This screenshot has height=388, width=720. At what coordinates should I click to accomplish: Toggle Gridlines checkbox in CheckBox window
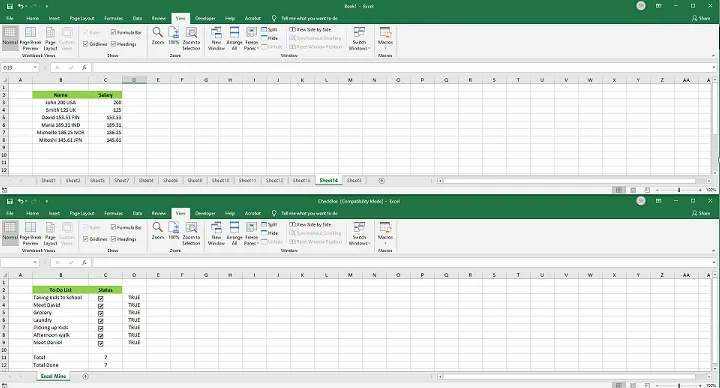click(86, 239)
